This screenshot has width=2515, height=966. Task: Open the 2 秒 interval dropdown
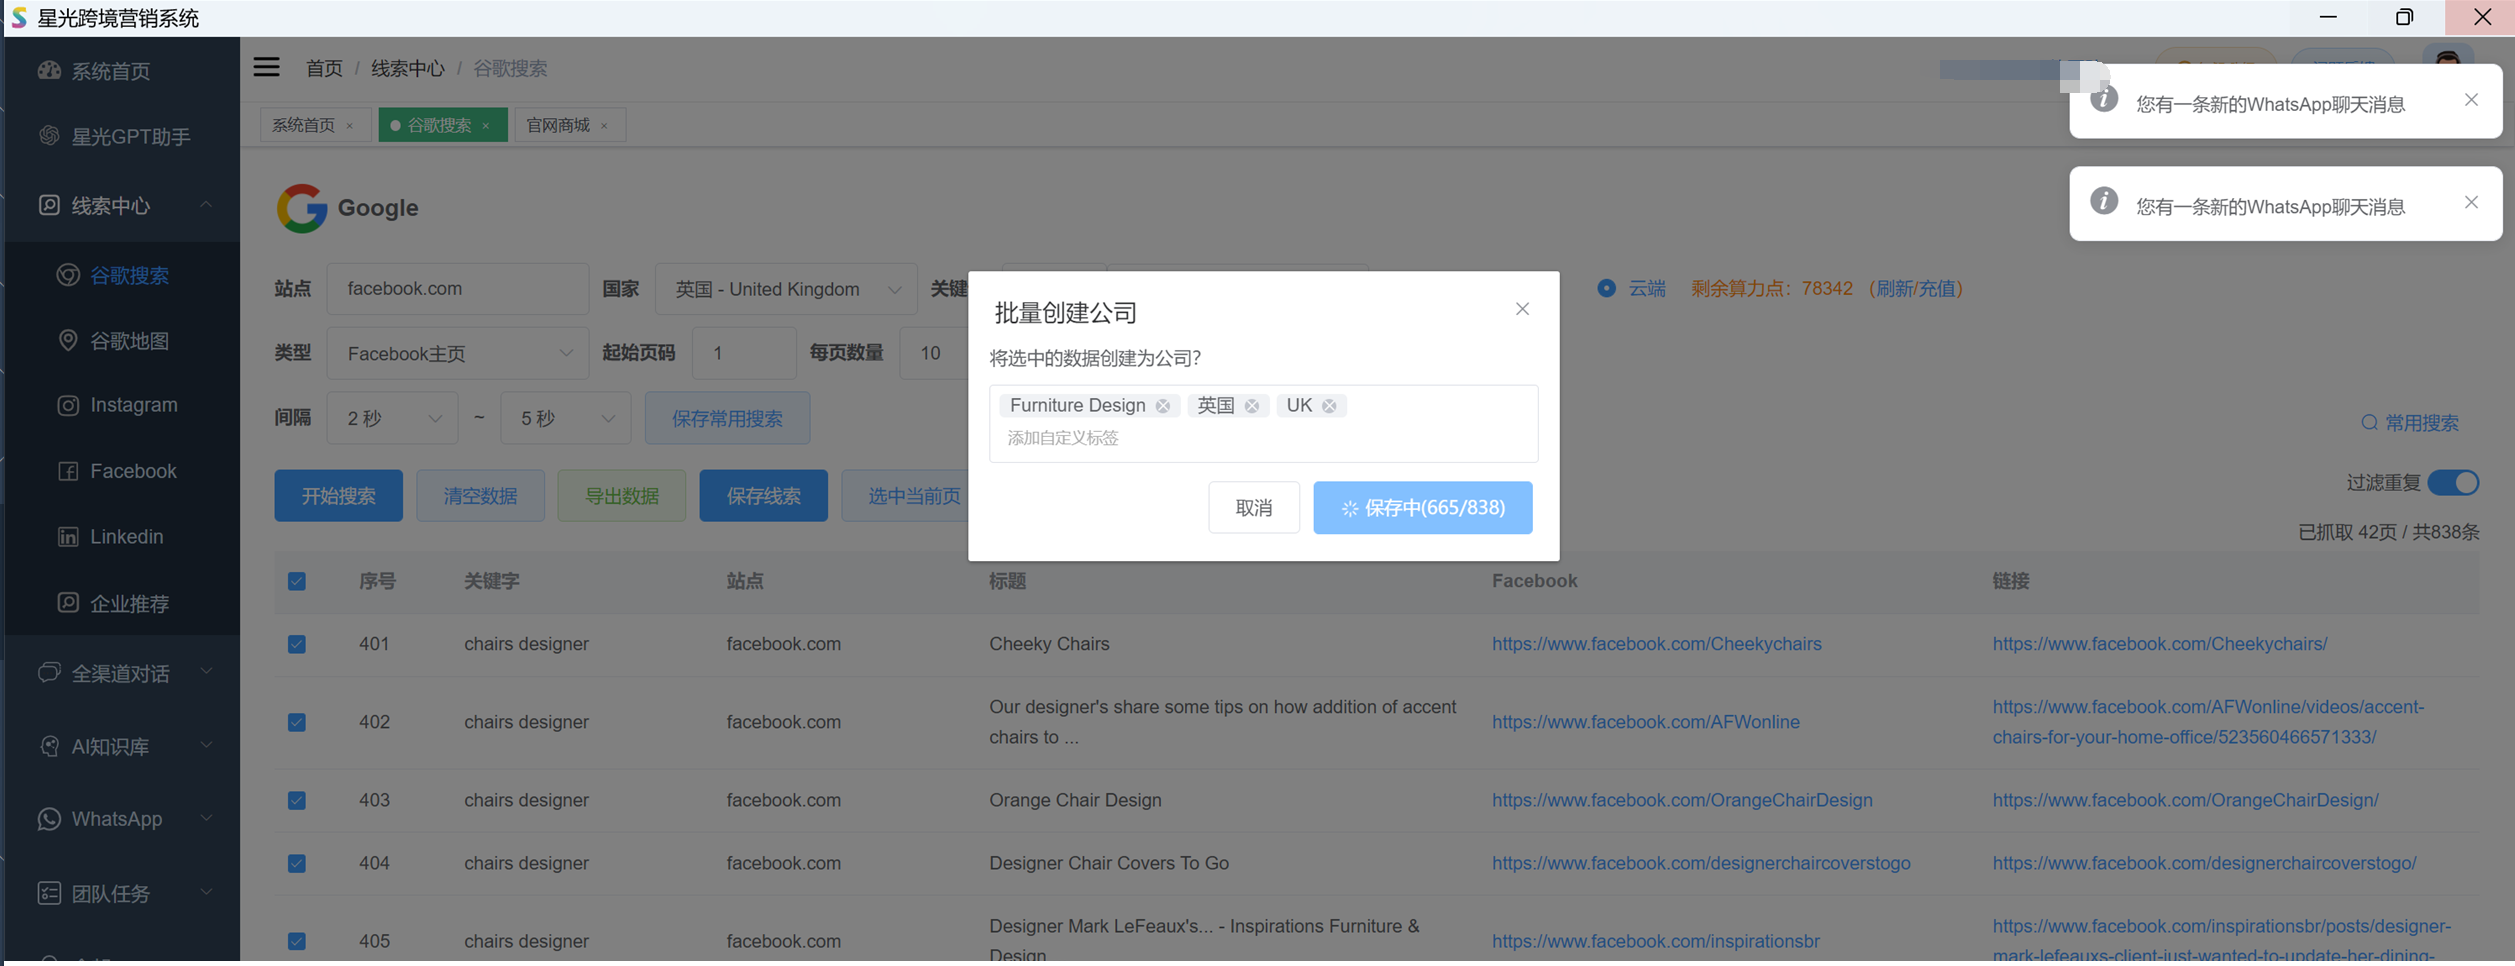pos(392,418)
